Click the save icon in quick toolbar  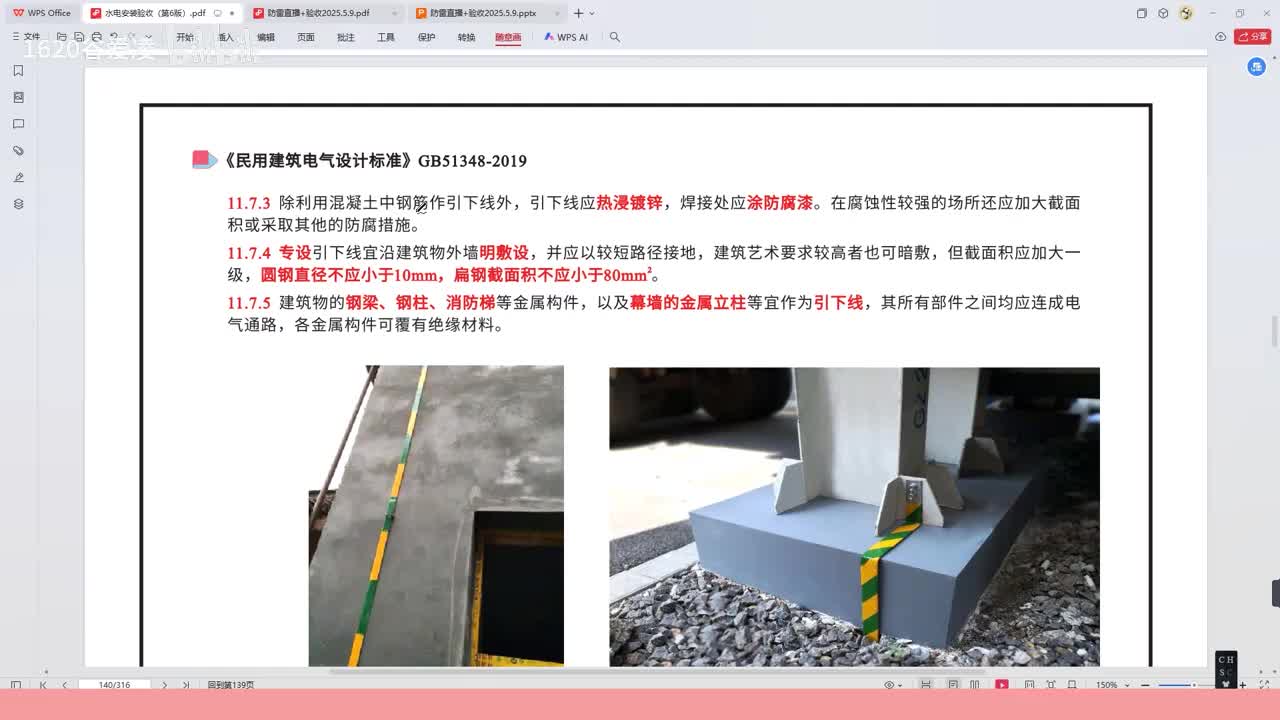tap(79, 37)
